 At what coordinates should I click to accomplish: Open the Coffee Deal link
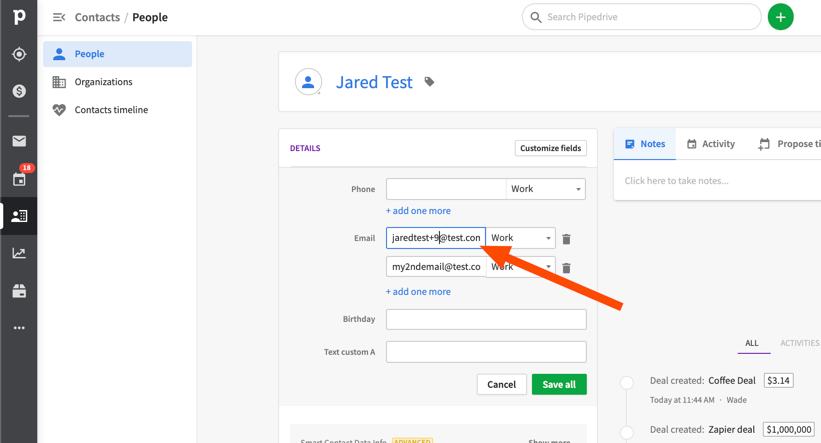tap(731, 381)
